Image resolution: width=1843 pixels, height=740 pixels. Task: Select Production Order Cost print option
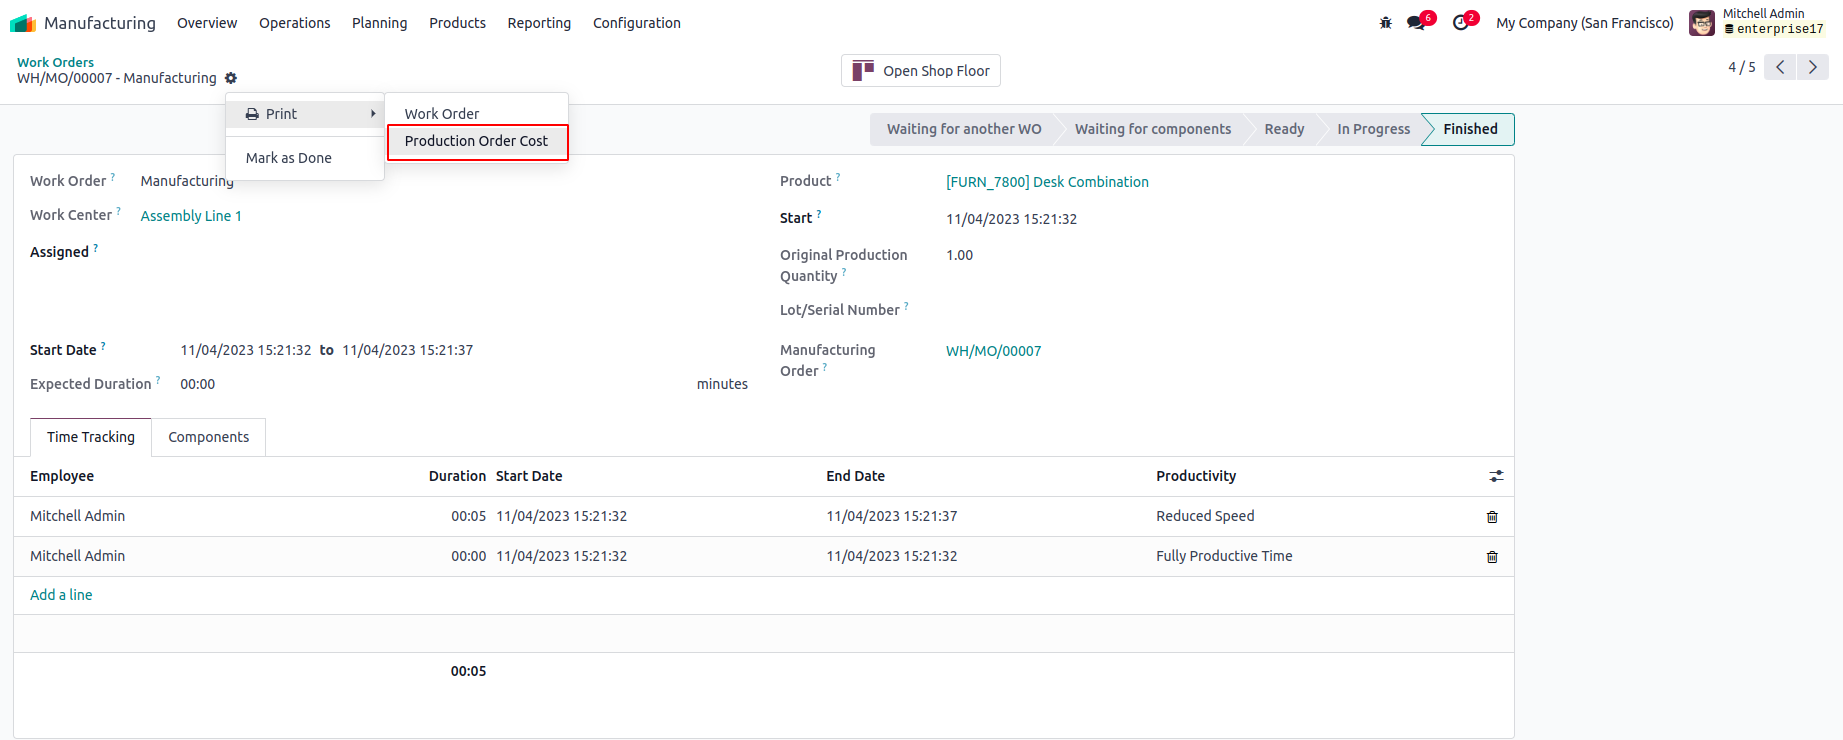pos(476,141)
